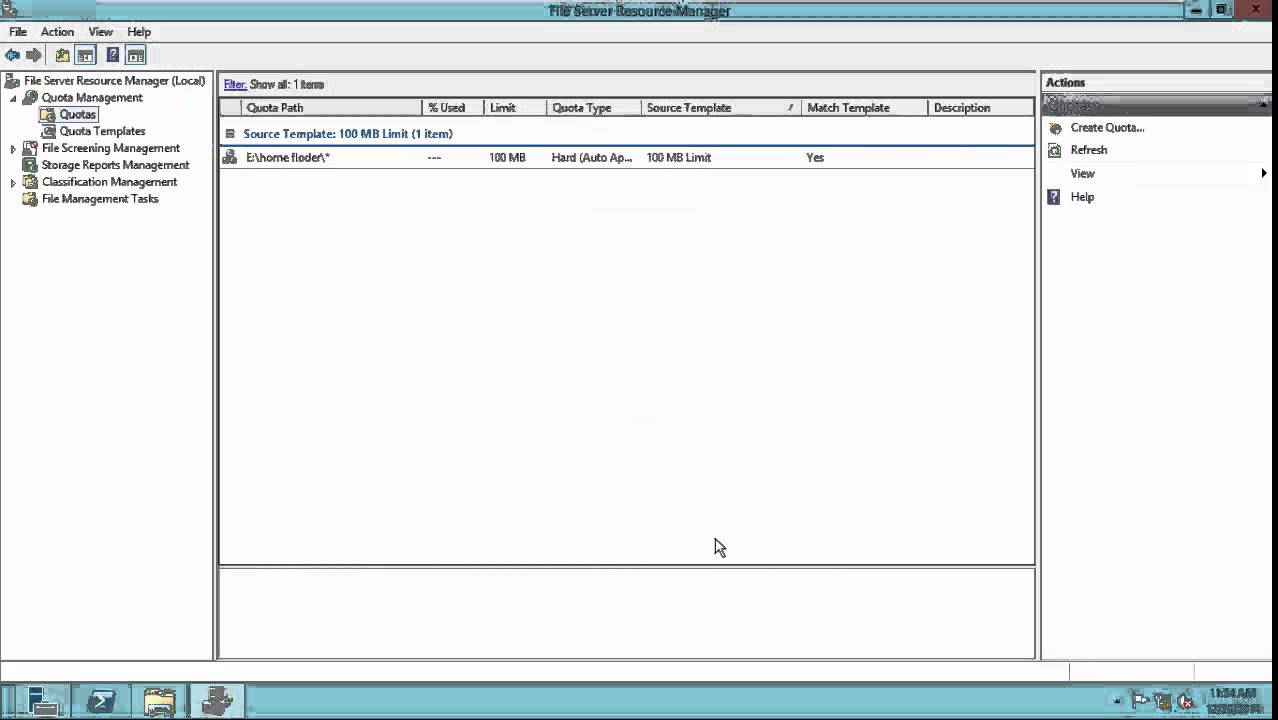Sort by the Source Template column header

[x=721, y=108]
